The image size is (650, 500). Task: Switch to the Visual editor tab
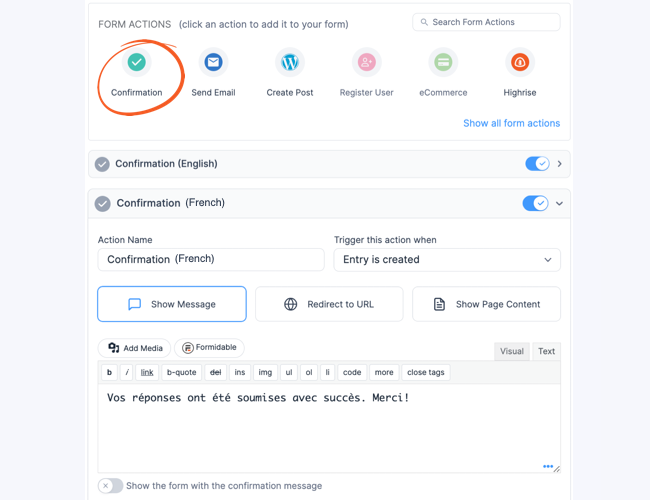coord(512,351)
